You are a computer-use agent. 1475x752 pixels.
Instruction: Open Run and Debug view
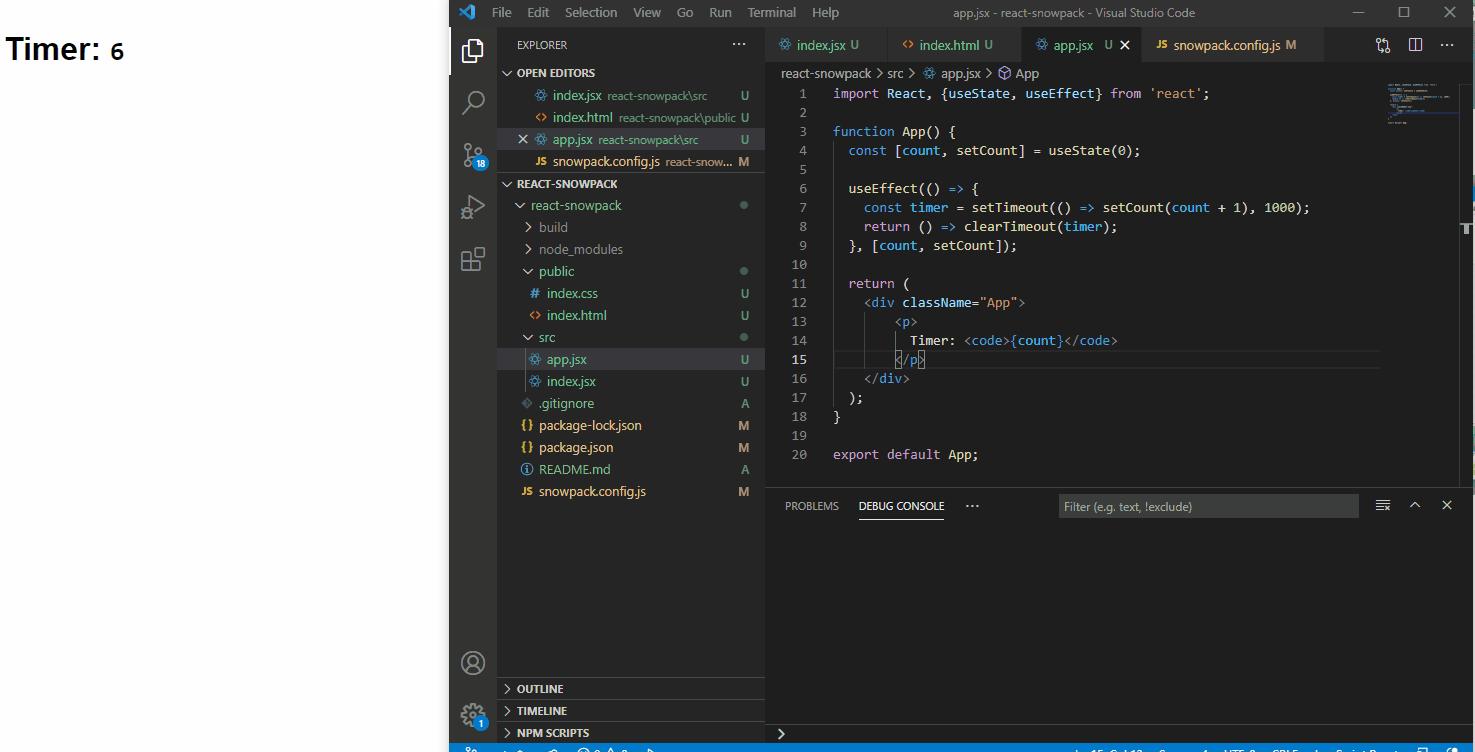pos(473,207)
